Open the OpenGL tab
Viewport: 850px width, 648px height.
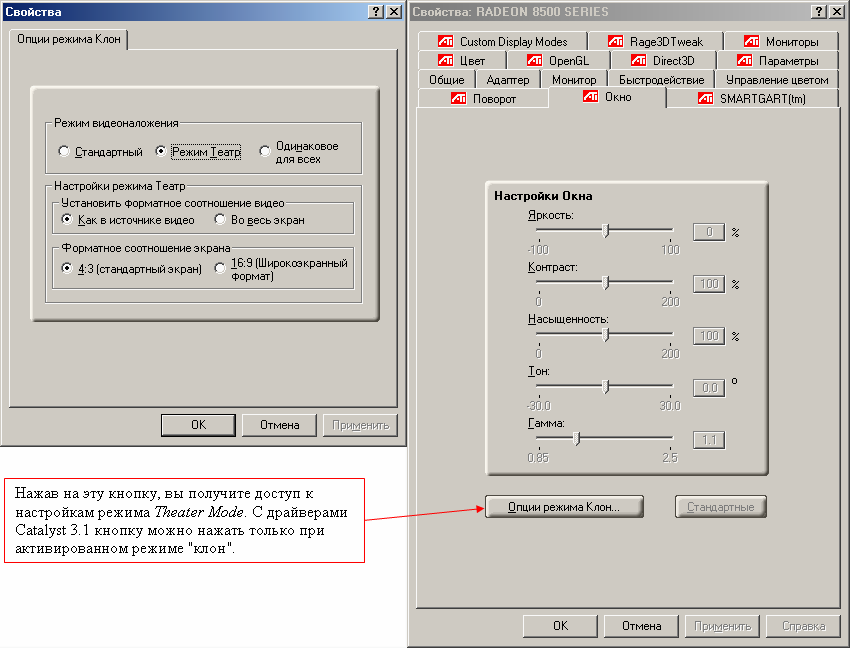tap(558, 61)
